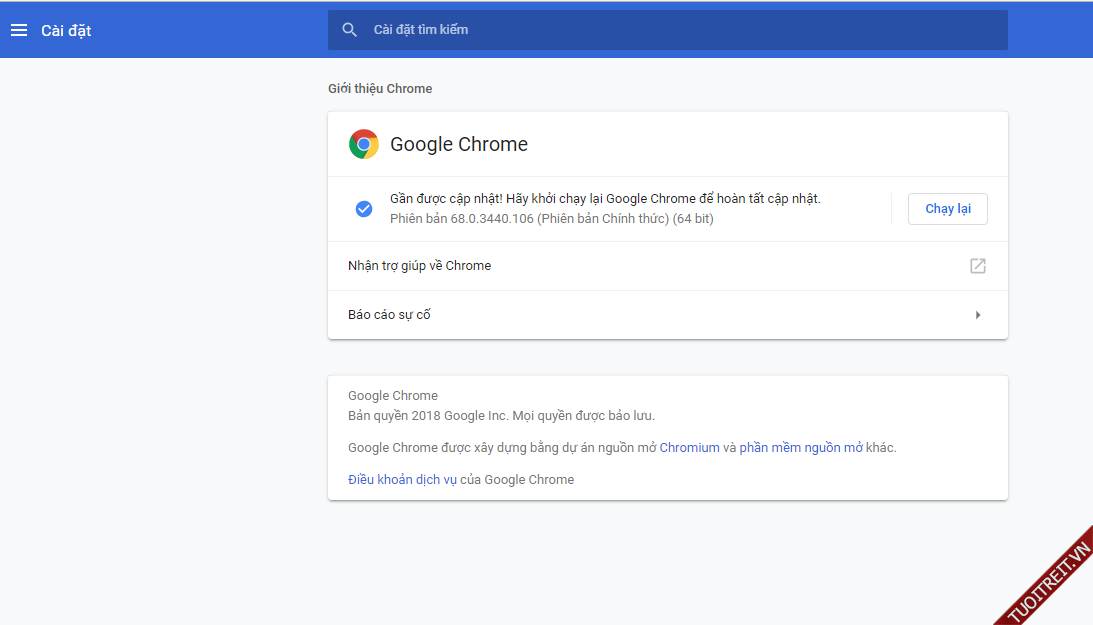Open Điều khoản dịch vụ link

(x=402, y=480)
